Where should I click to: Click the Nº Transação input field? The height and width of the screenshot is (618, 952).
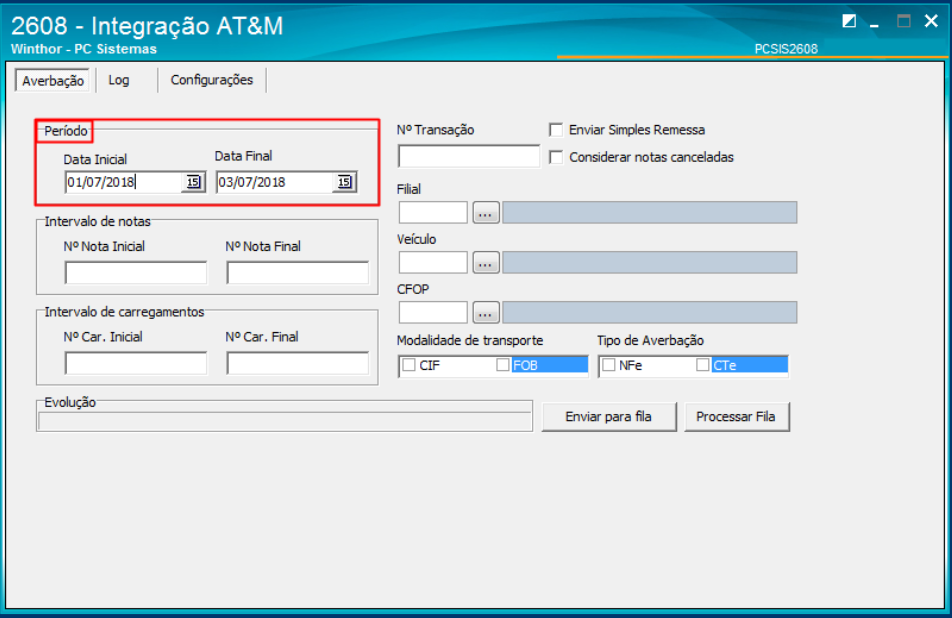(469, 156)
